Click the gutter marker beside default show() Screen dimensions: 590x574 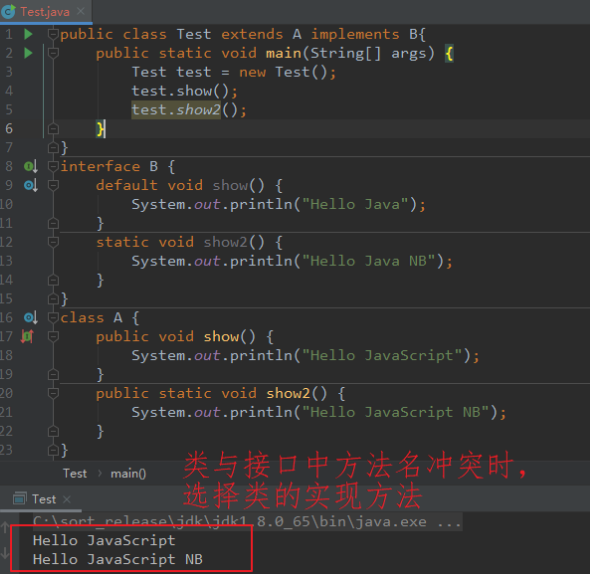pyautogui.click(x=30, y=185)
